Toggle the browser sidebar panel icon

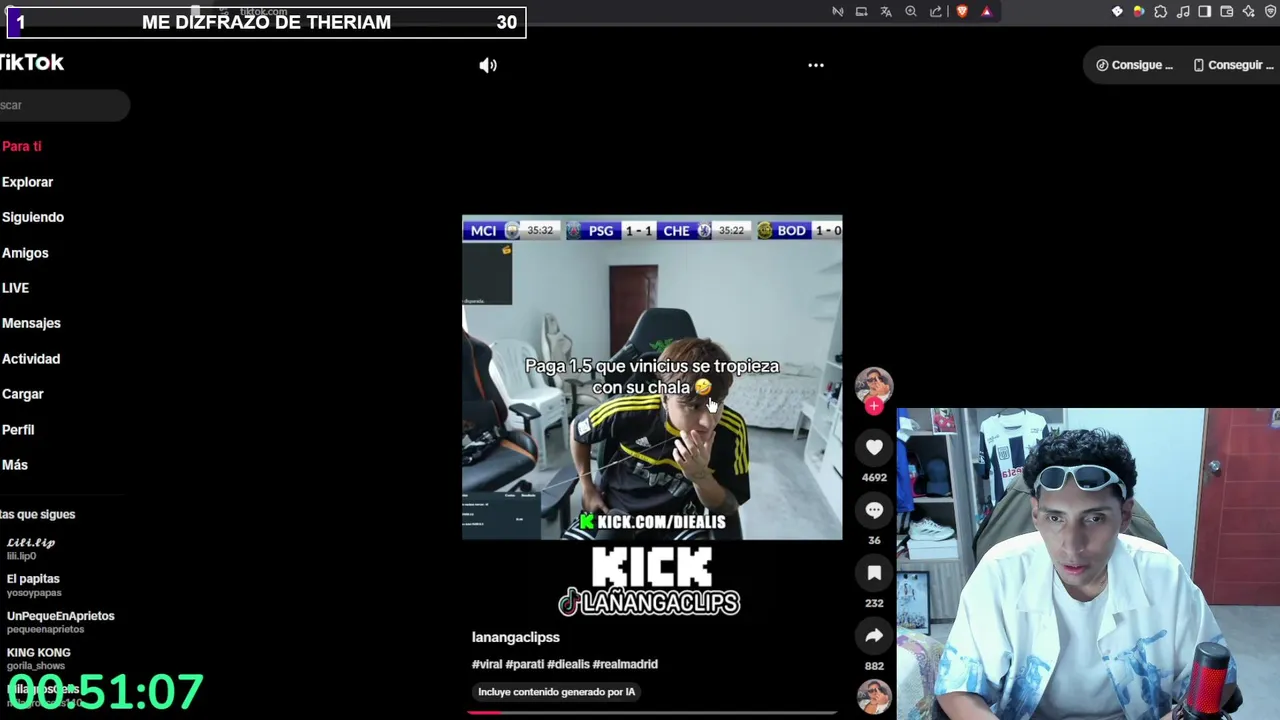pos(1205,12)
